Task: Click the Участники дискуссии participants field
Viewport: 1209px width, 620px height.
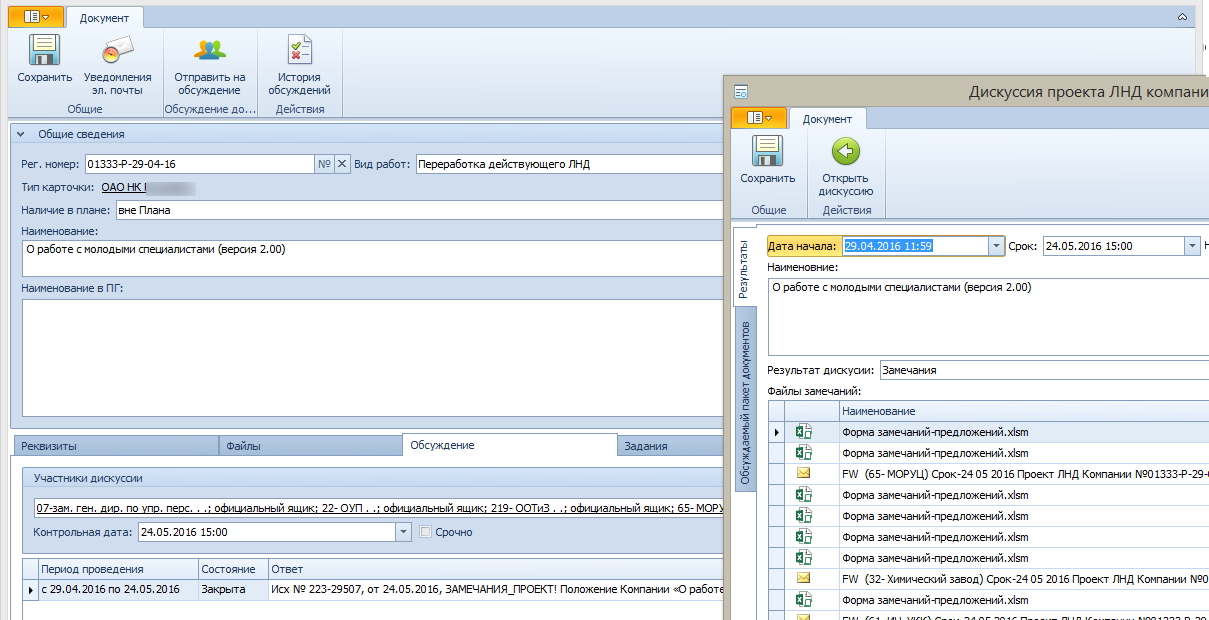Action: tap(378, 508)
